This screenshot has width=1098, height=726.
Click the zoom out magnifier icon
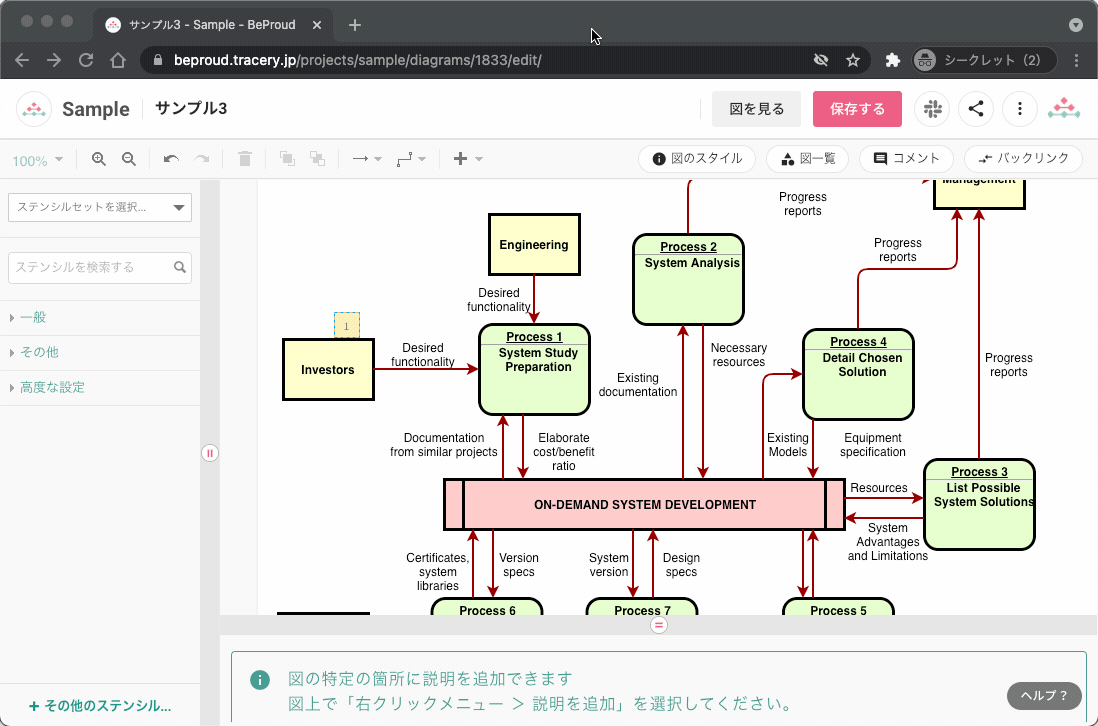[128, 159]
